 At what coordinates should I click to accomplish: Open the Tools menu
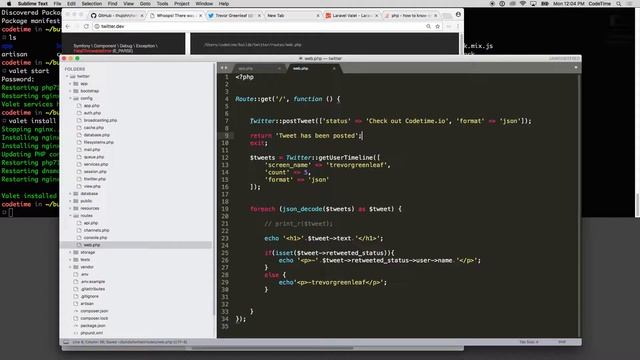[162, 4]
